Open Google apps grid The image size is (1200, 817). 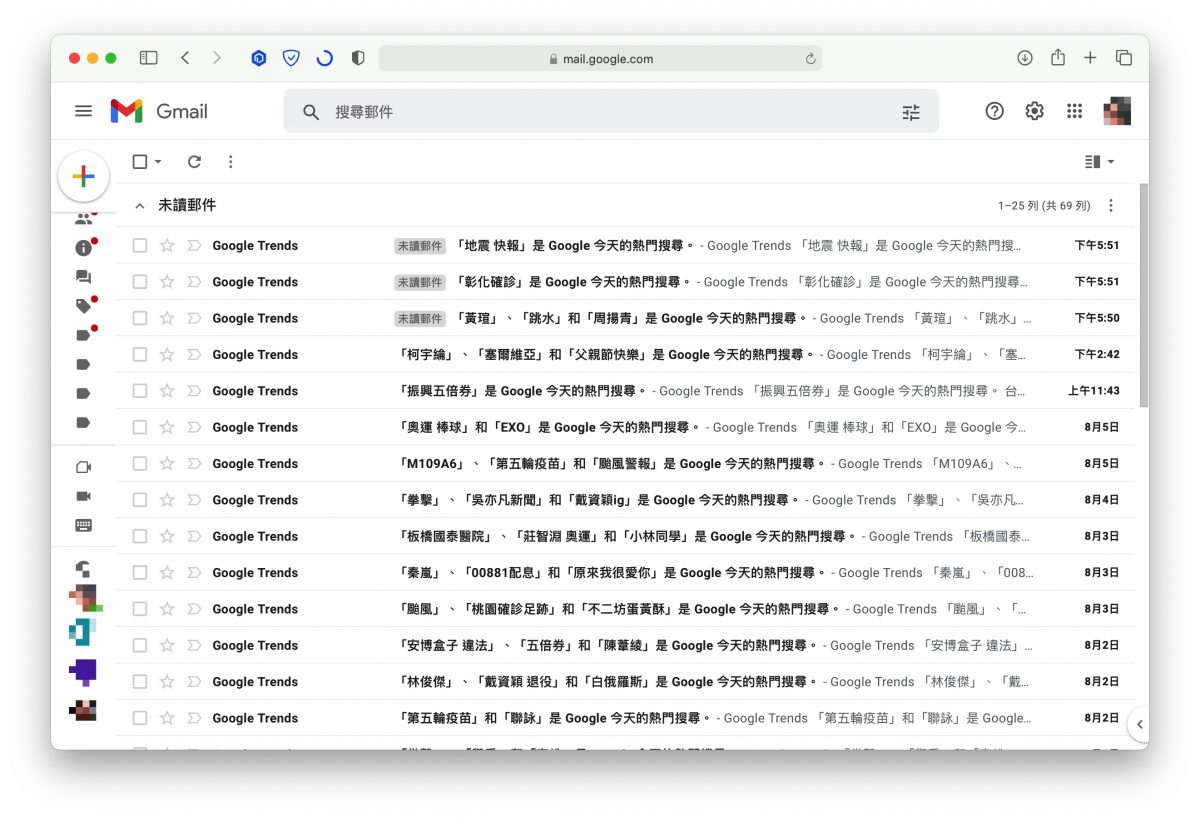[1075, 111]
